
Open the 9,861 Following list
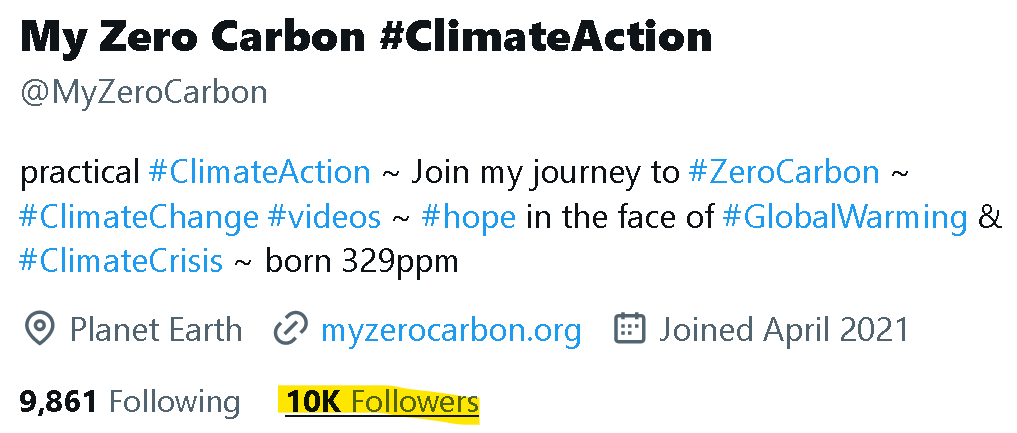pos(130,402)
